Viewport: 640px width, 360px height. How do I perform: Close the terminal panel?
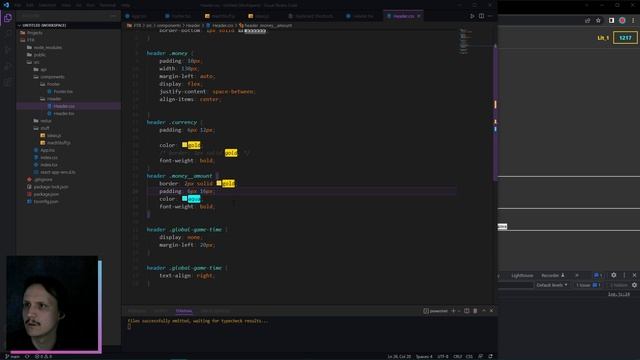coord(491,311)
